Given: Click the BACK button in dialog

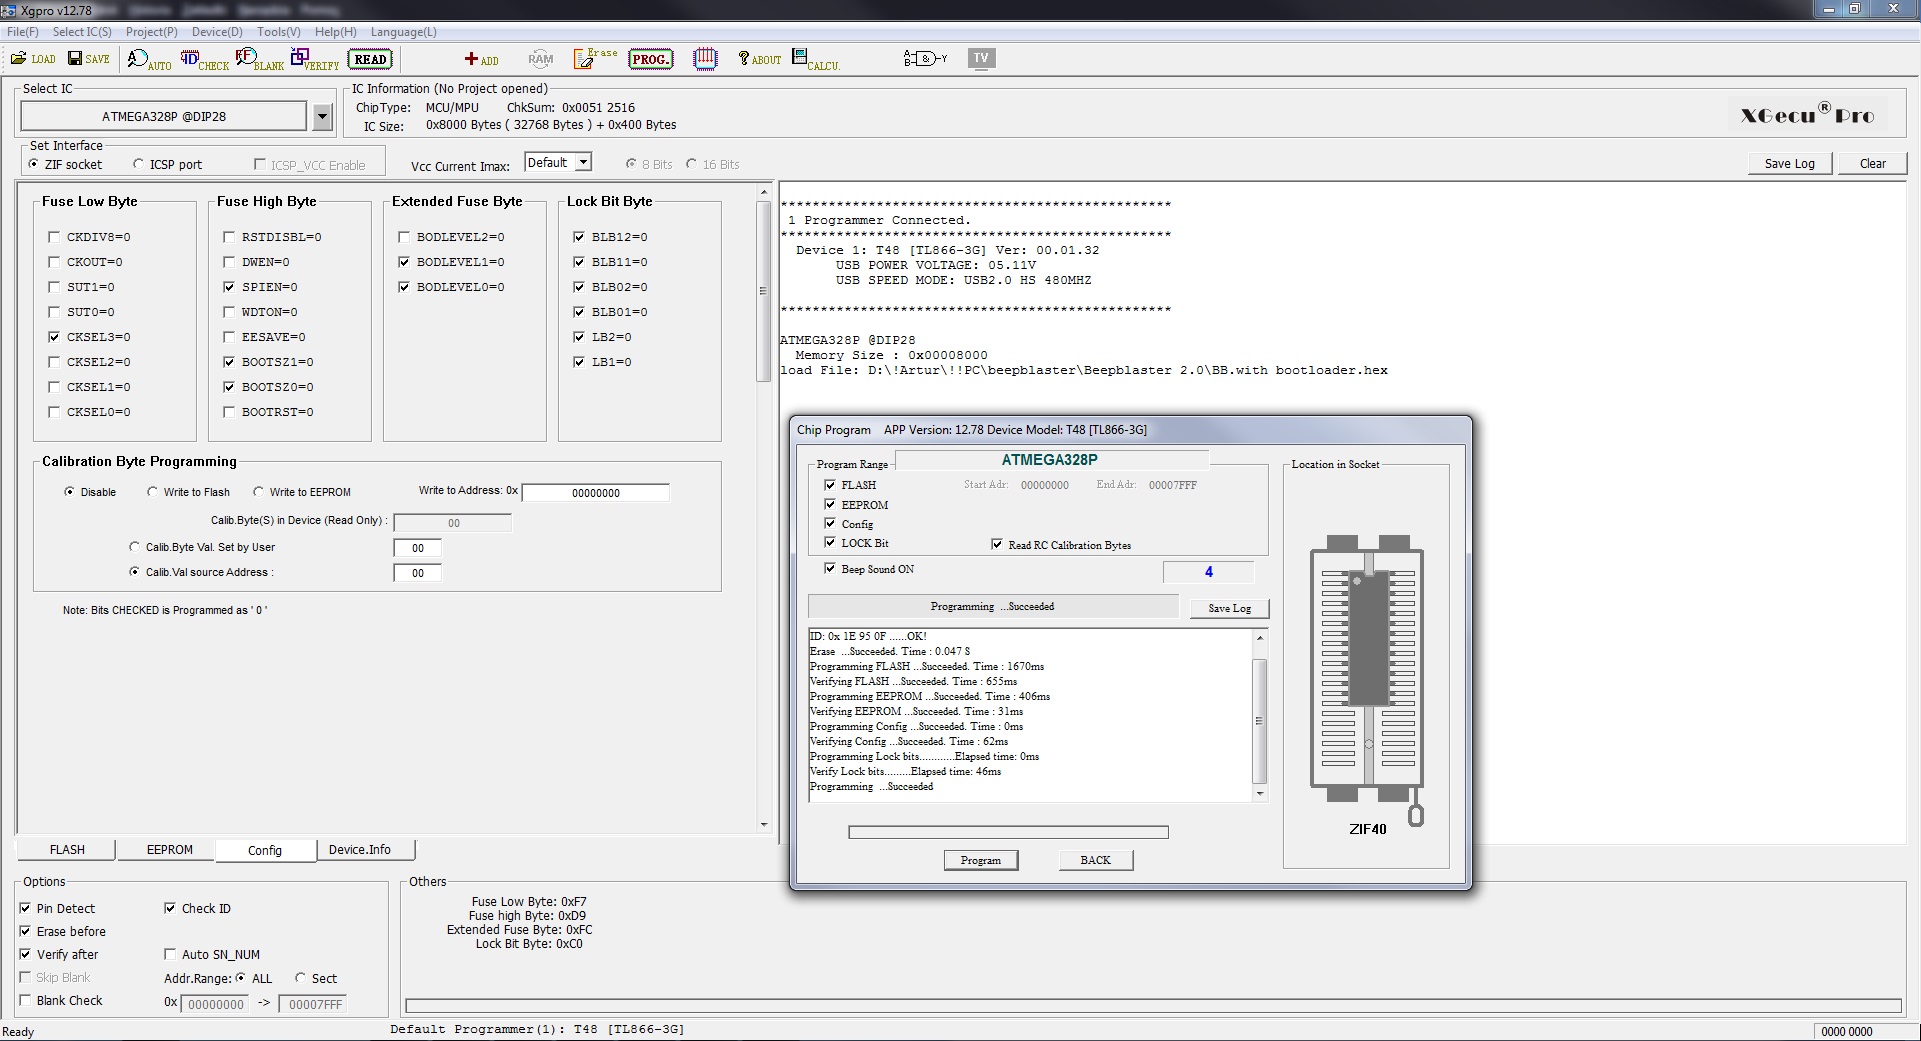Looking at the screenshot, I should pos(1096,860).
